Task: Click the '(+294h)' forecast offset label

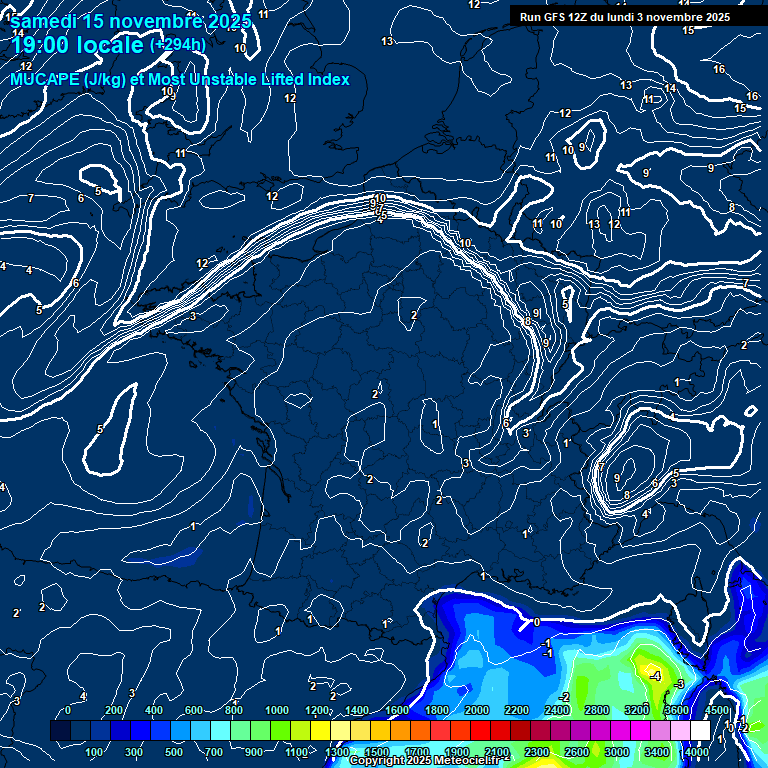Action: coord(177,45)
